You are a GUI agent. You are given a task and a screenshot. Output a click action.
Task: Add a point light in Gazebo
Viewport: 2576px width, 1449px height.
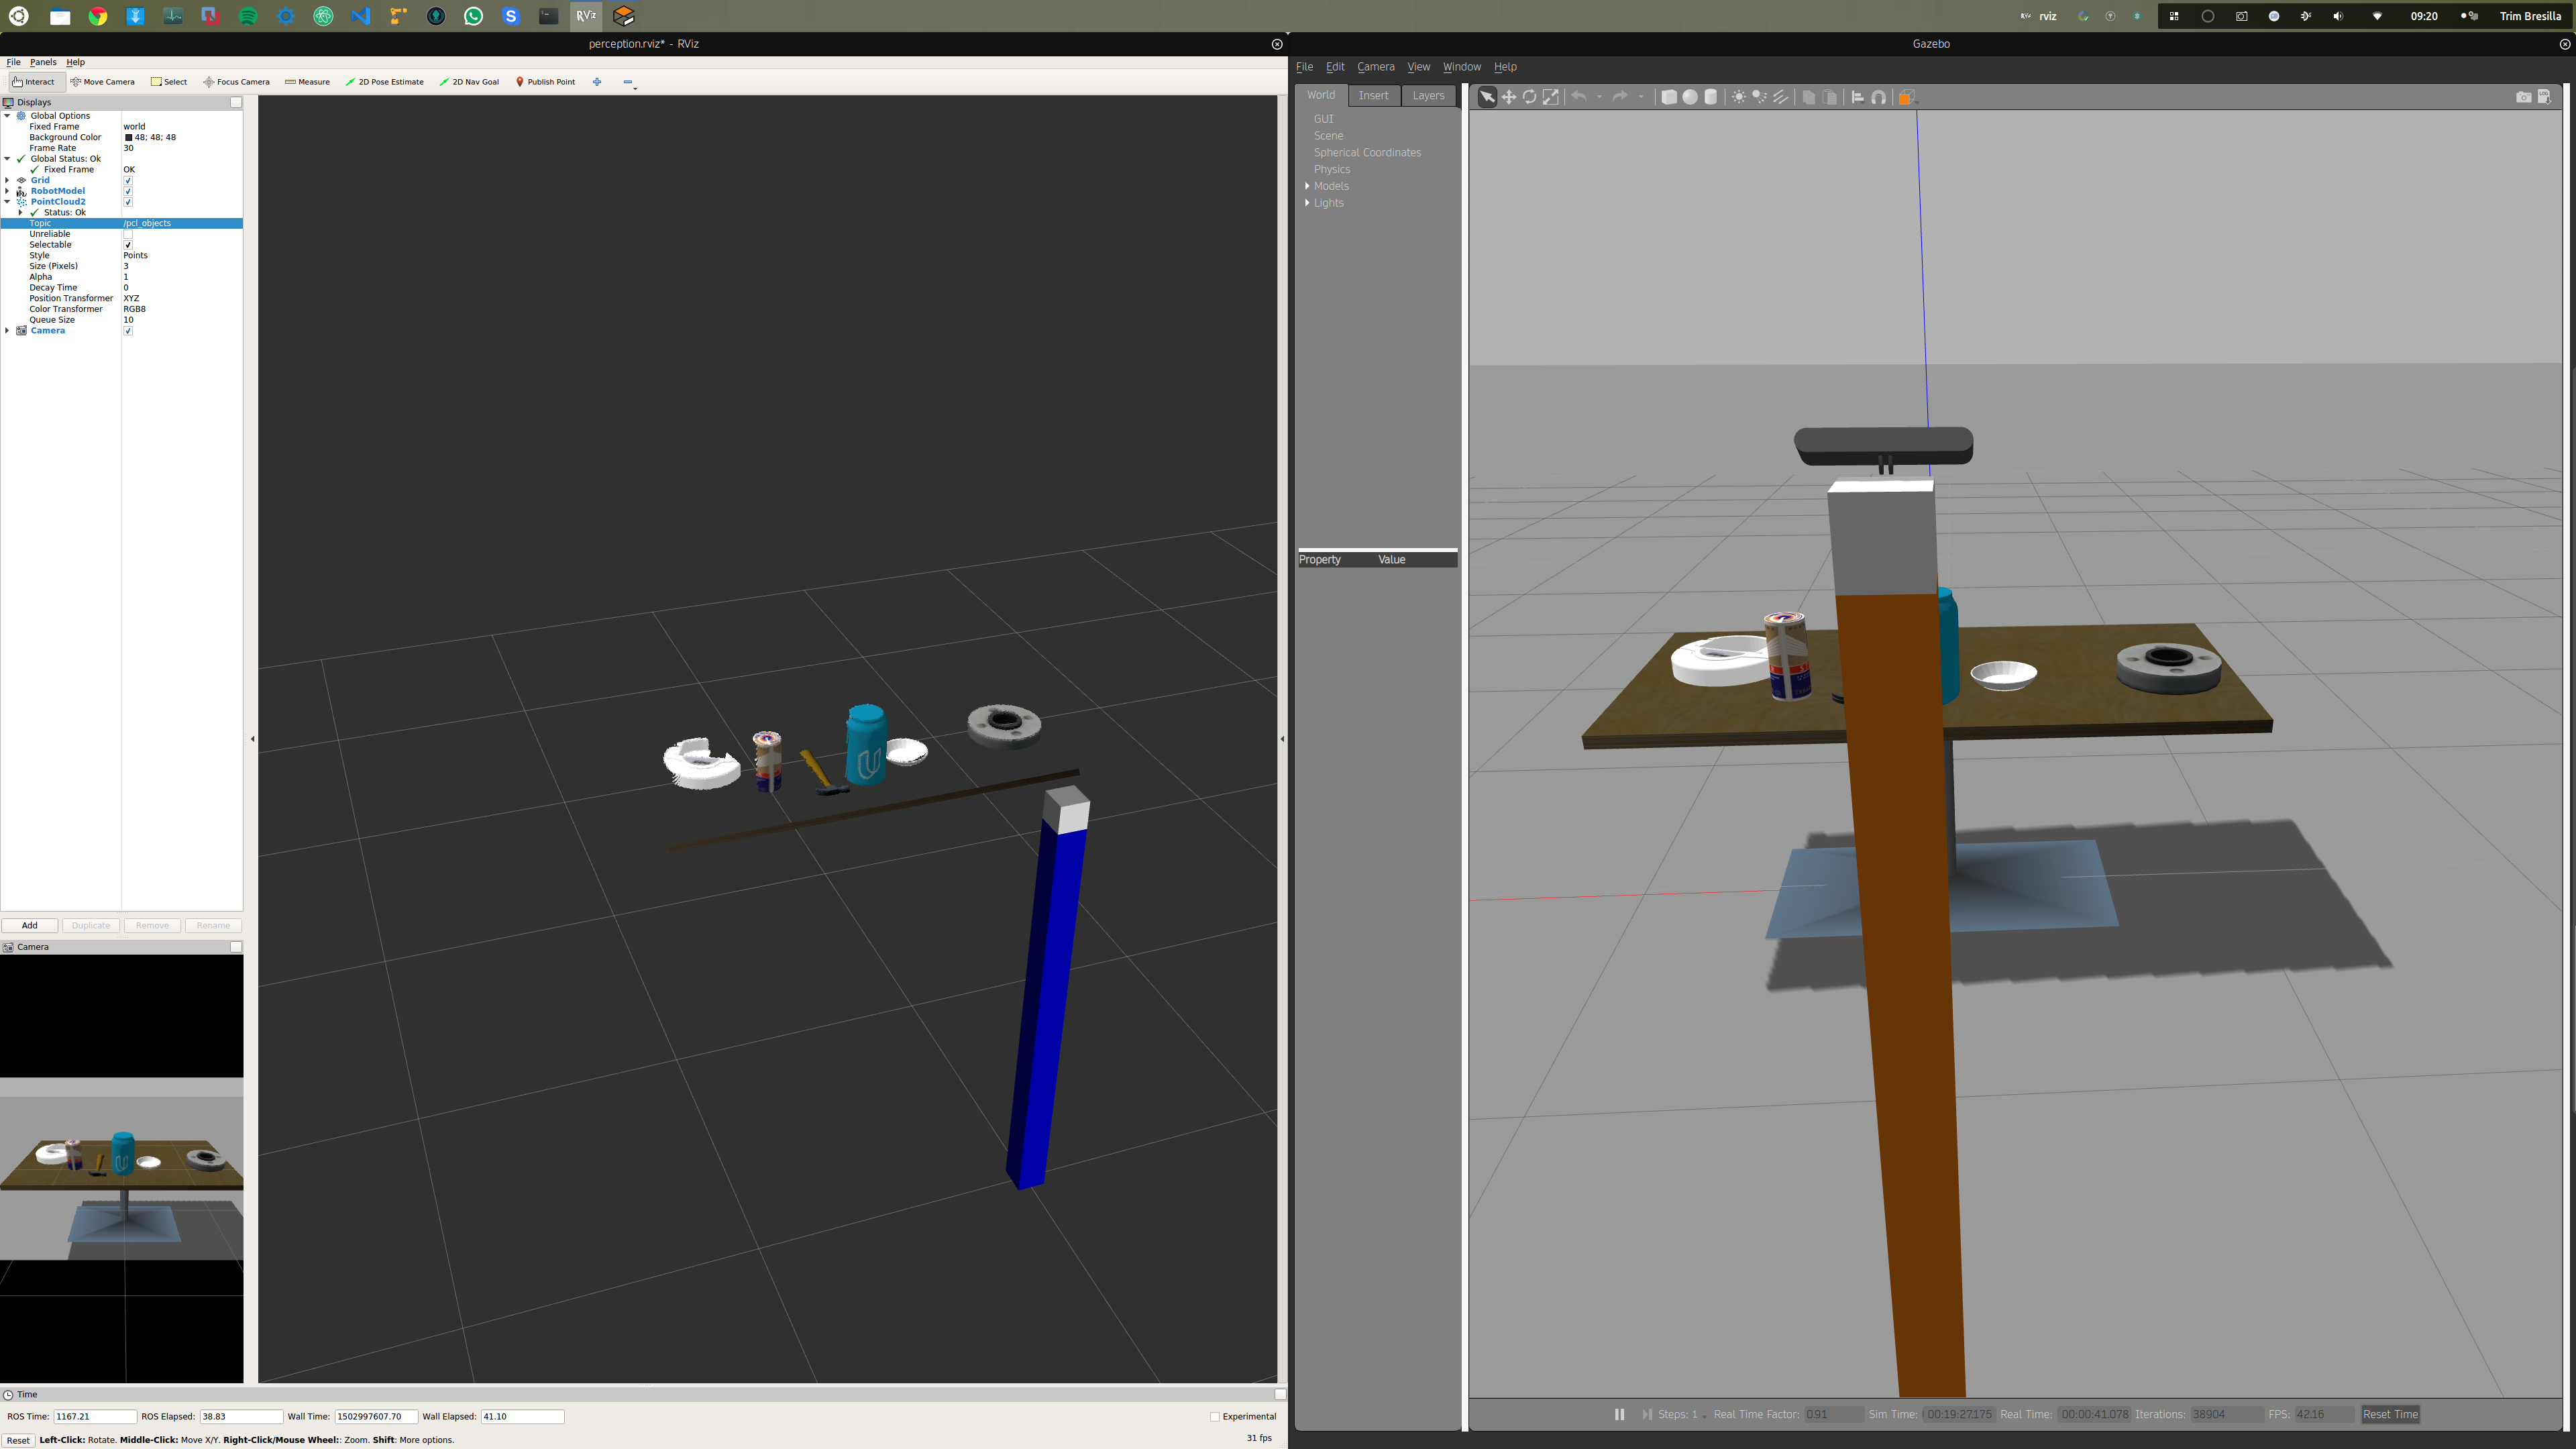click(1739, 97)
